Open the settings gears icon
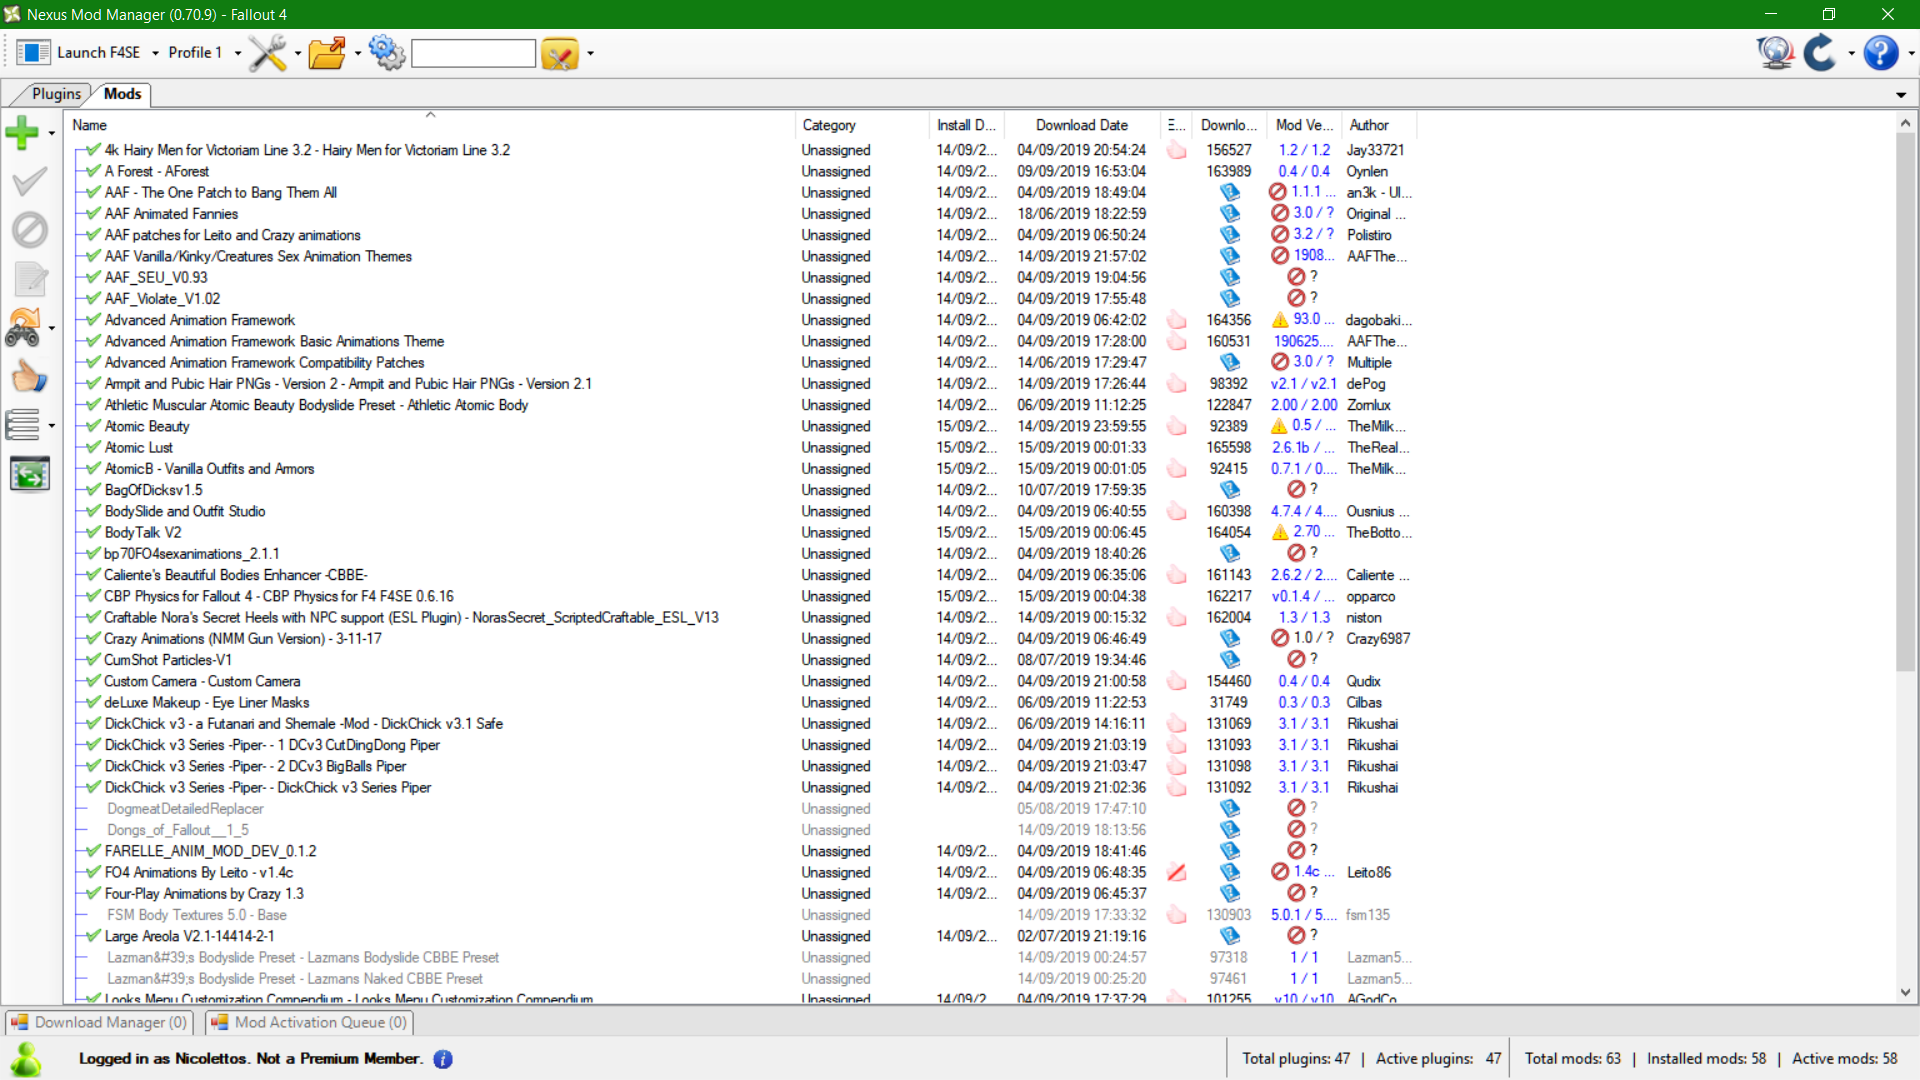Viewport: 1920px width, 1080px height. click(386, 53)
